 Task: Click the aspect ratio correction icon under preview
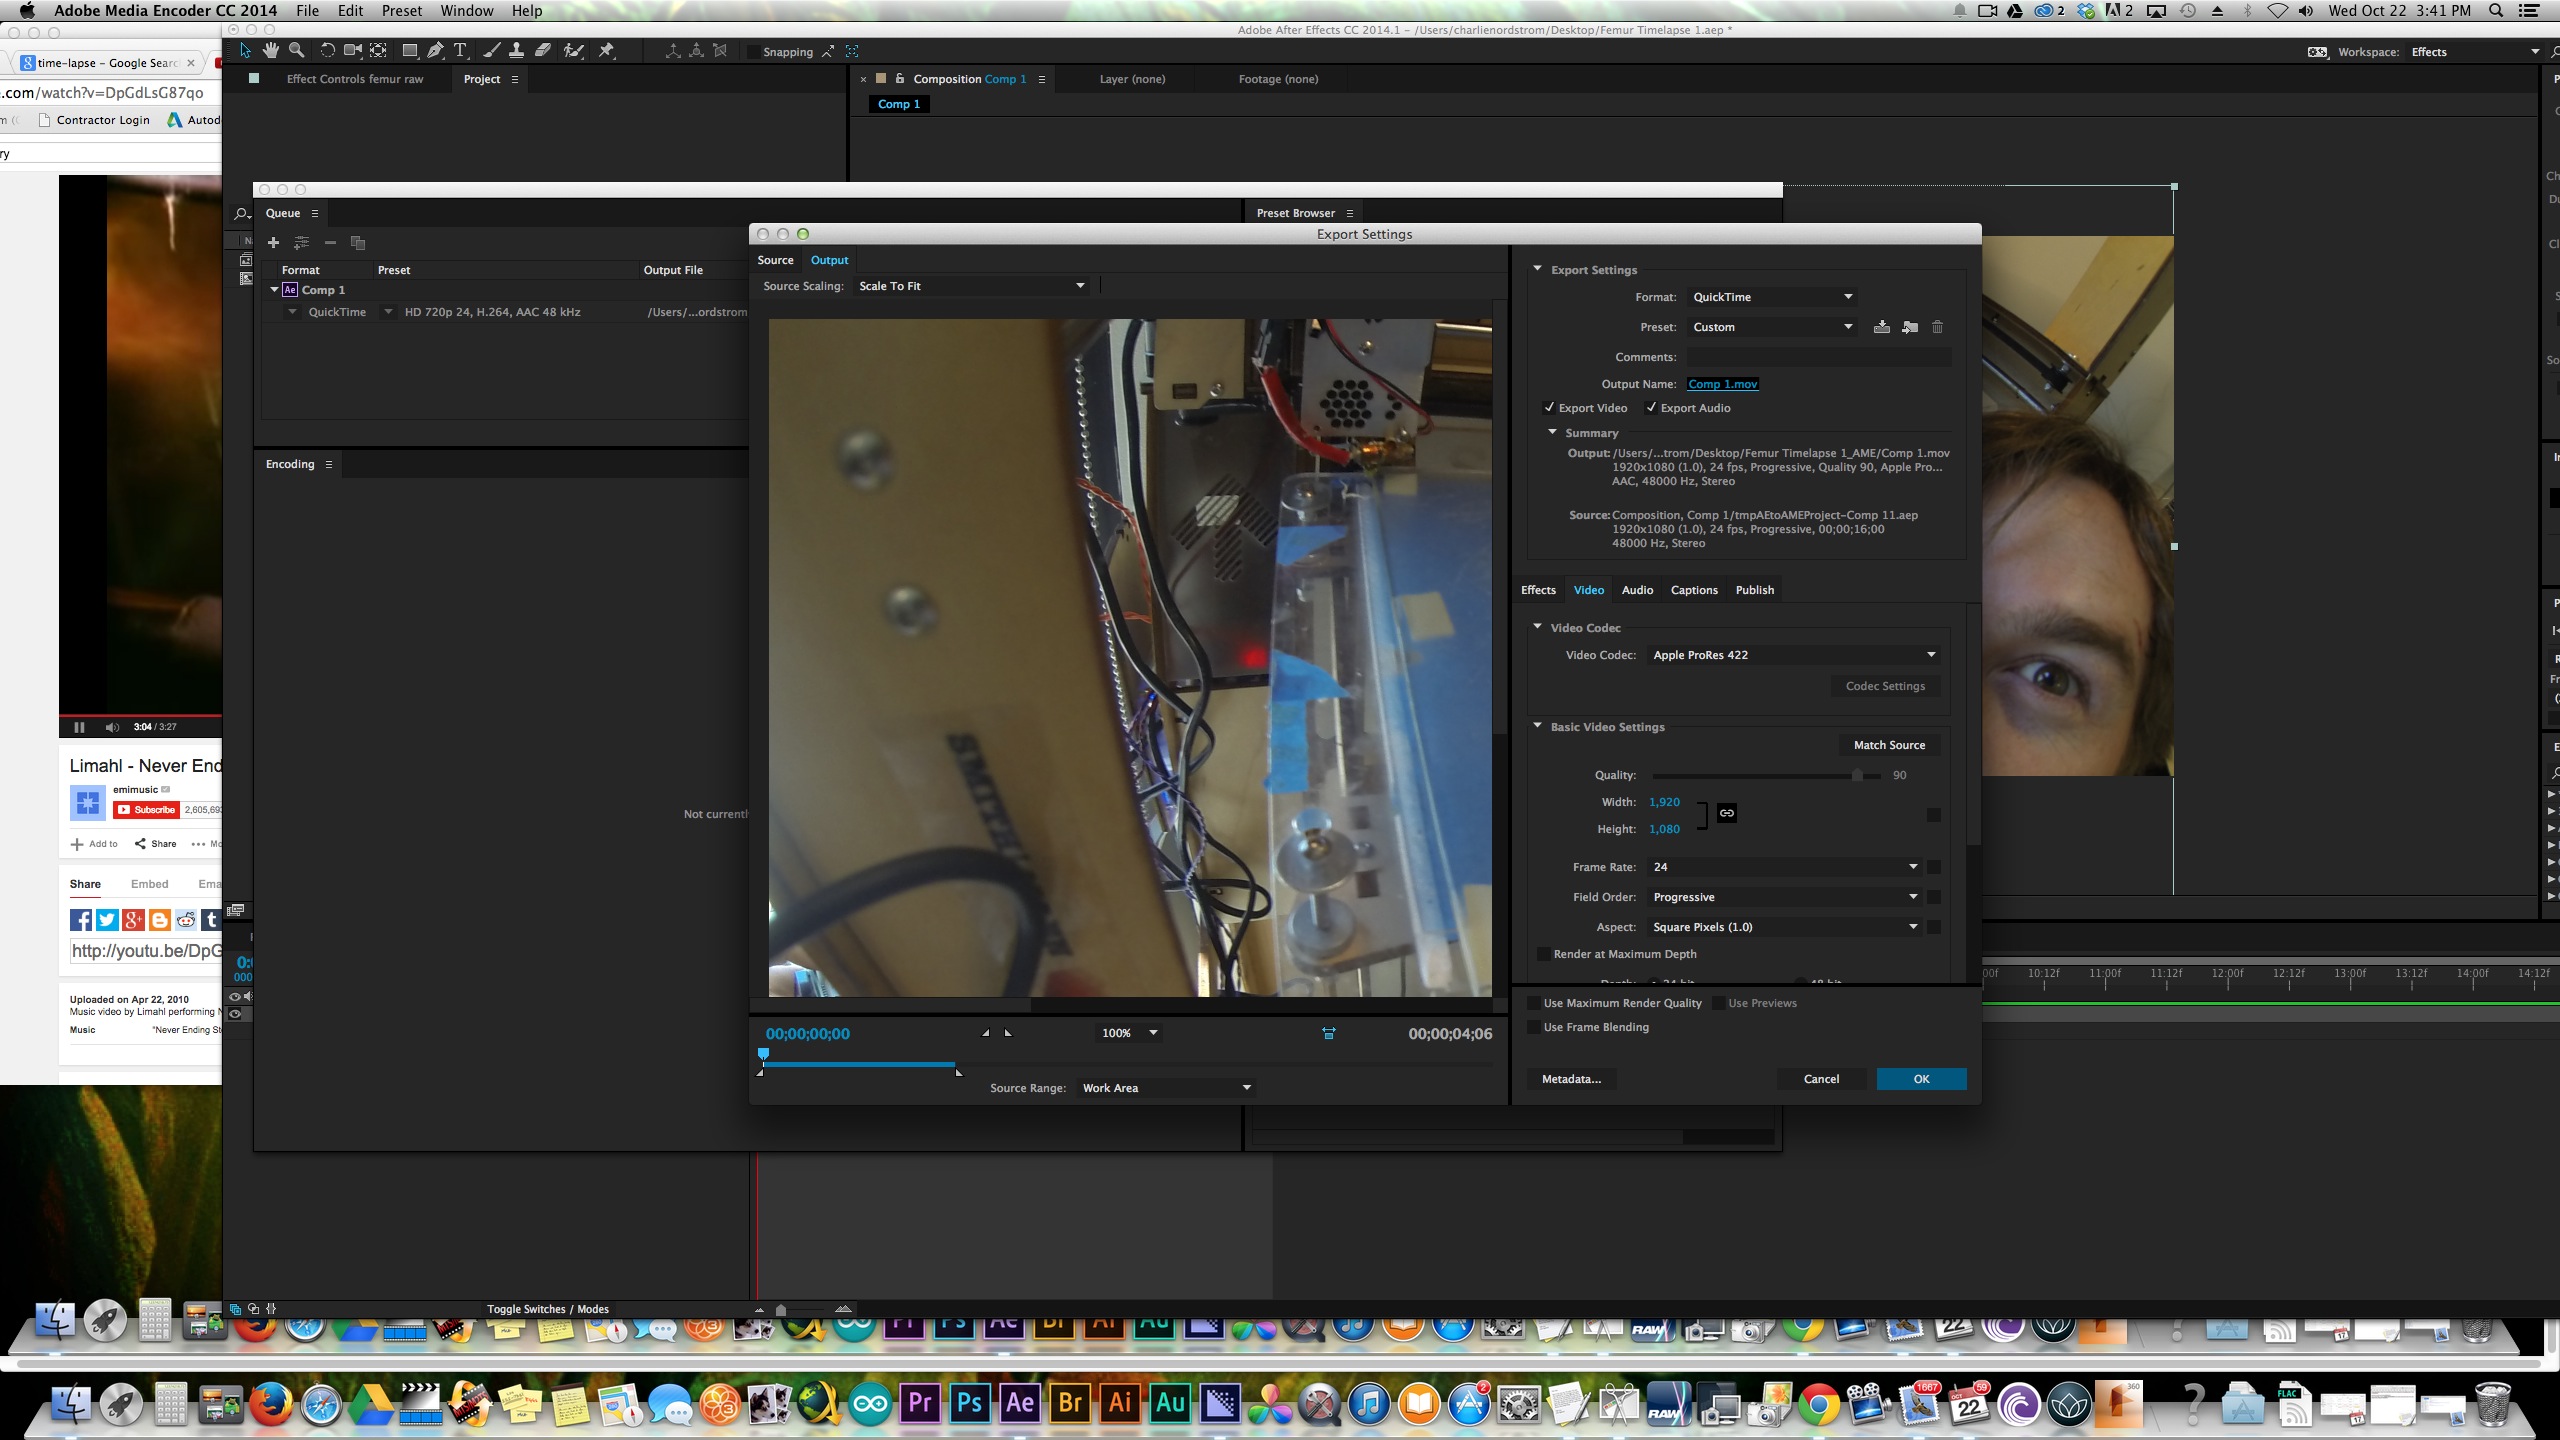point(1328,1033)
